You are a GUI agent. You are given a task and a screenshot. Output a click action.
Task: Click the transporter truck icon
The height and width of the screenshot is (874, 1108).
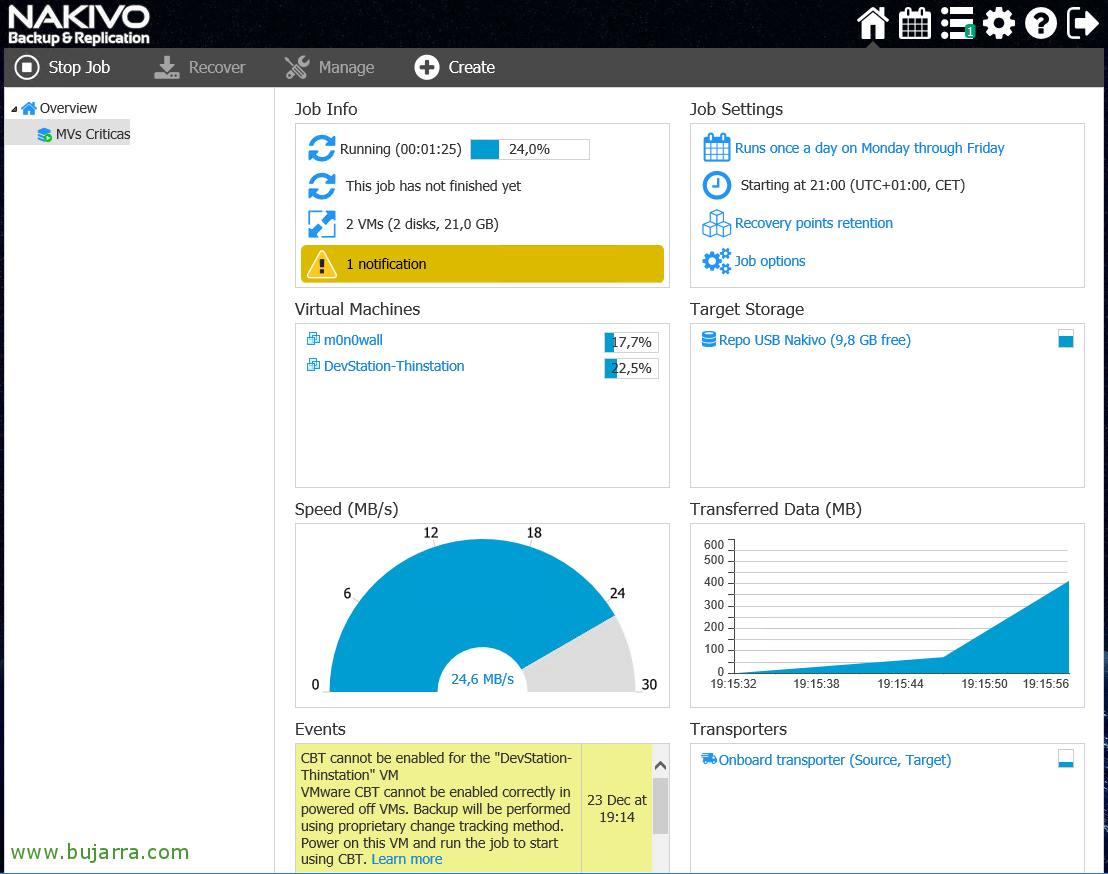[709, 759]
